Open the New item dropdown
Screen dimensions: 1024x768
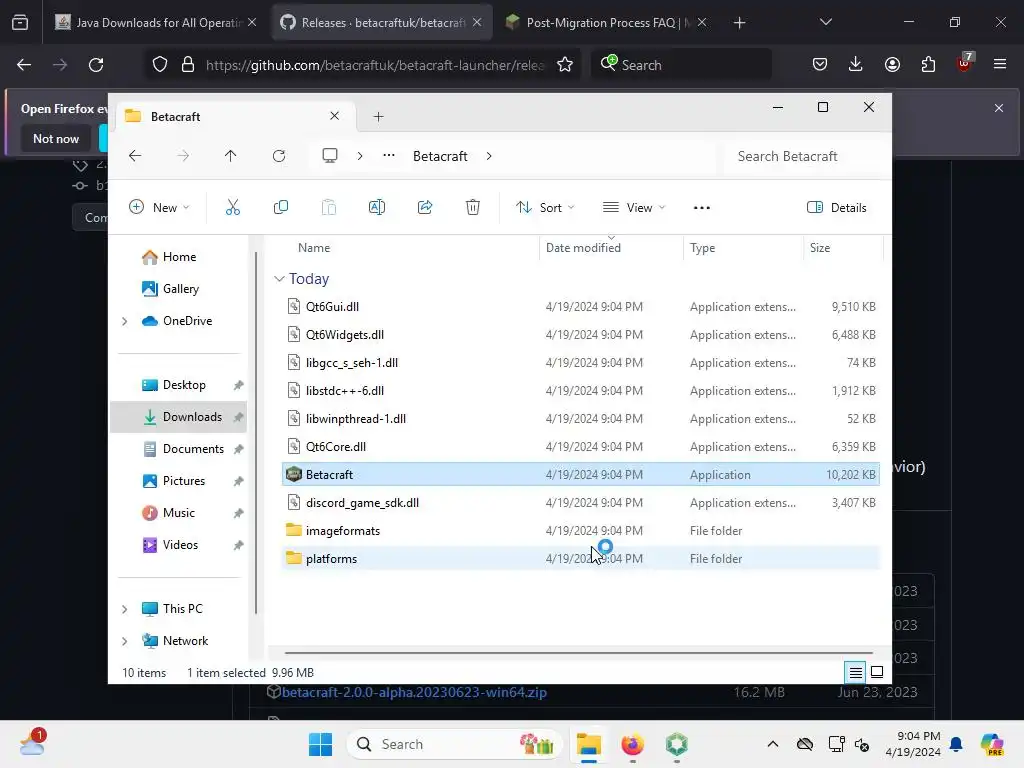point(159,208)
